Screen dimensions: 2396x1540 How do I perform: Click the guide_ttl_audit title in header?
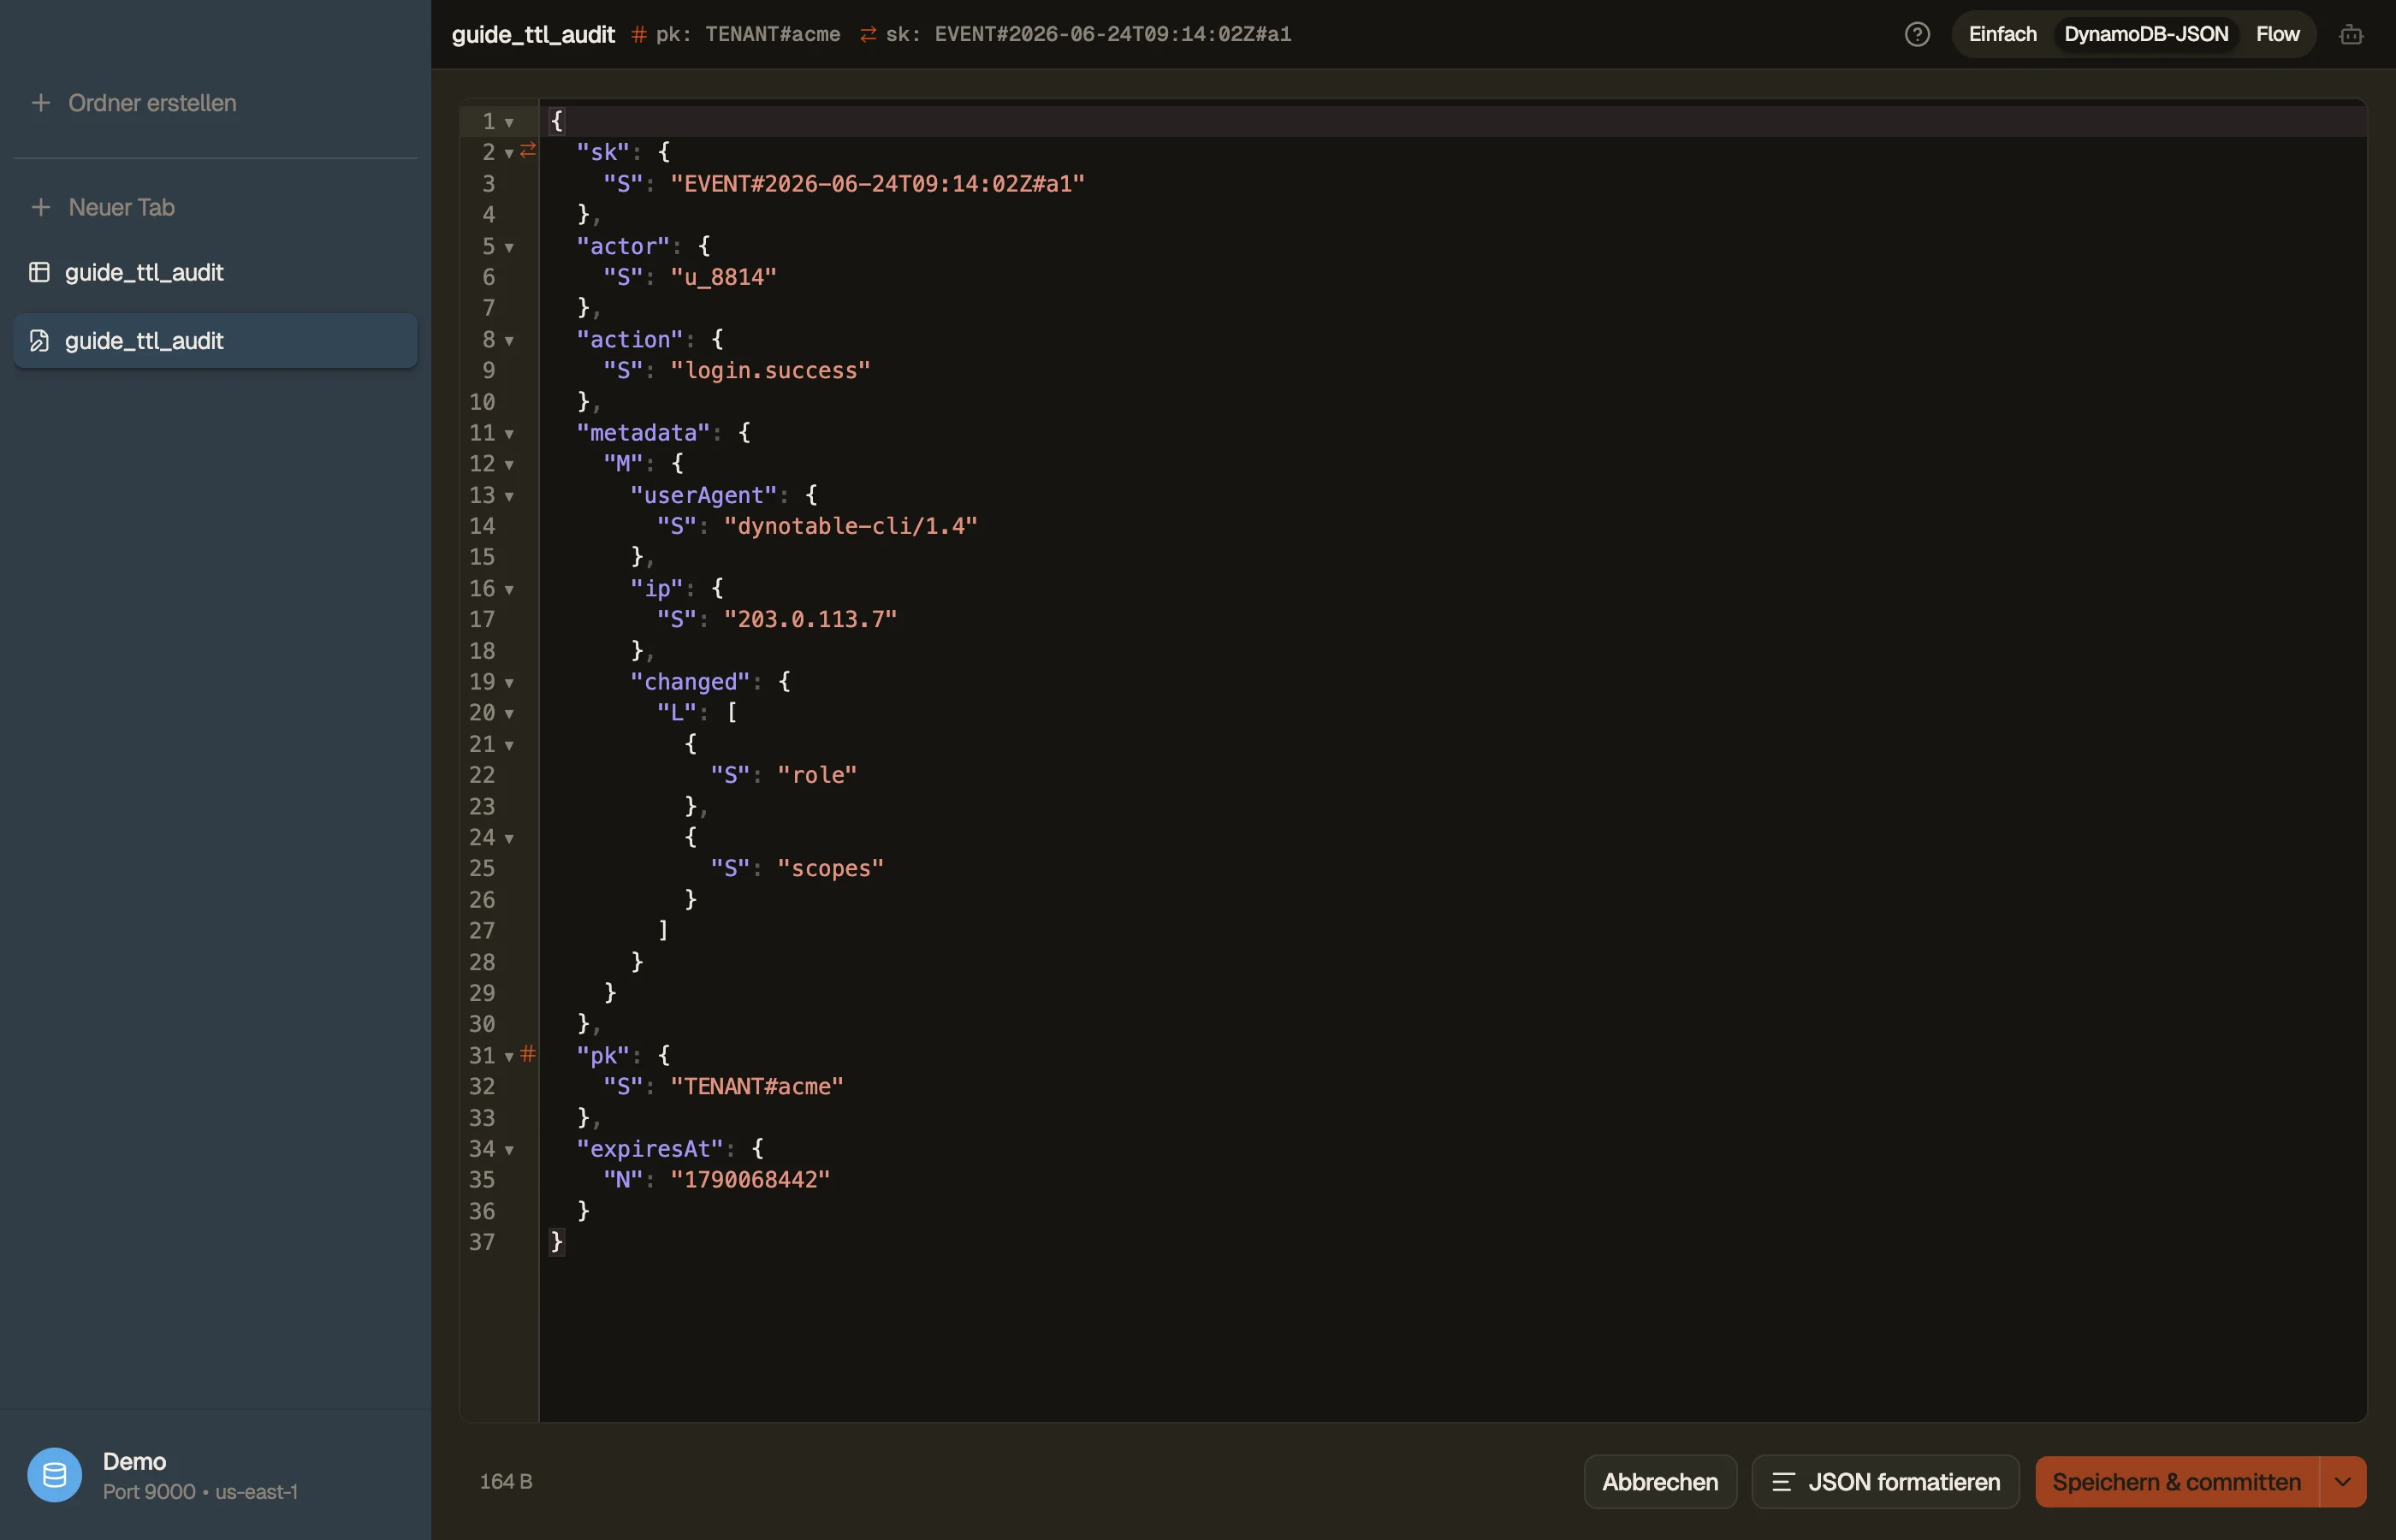[x=533, y=35]
